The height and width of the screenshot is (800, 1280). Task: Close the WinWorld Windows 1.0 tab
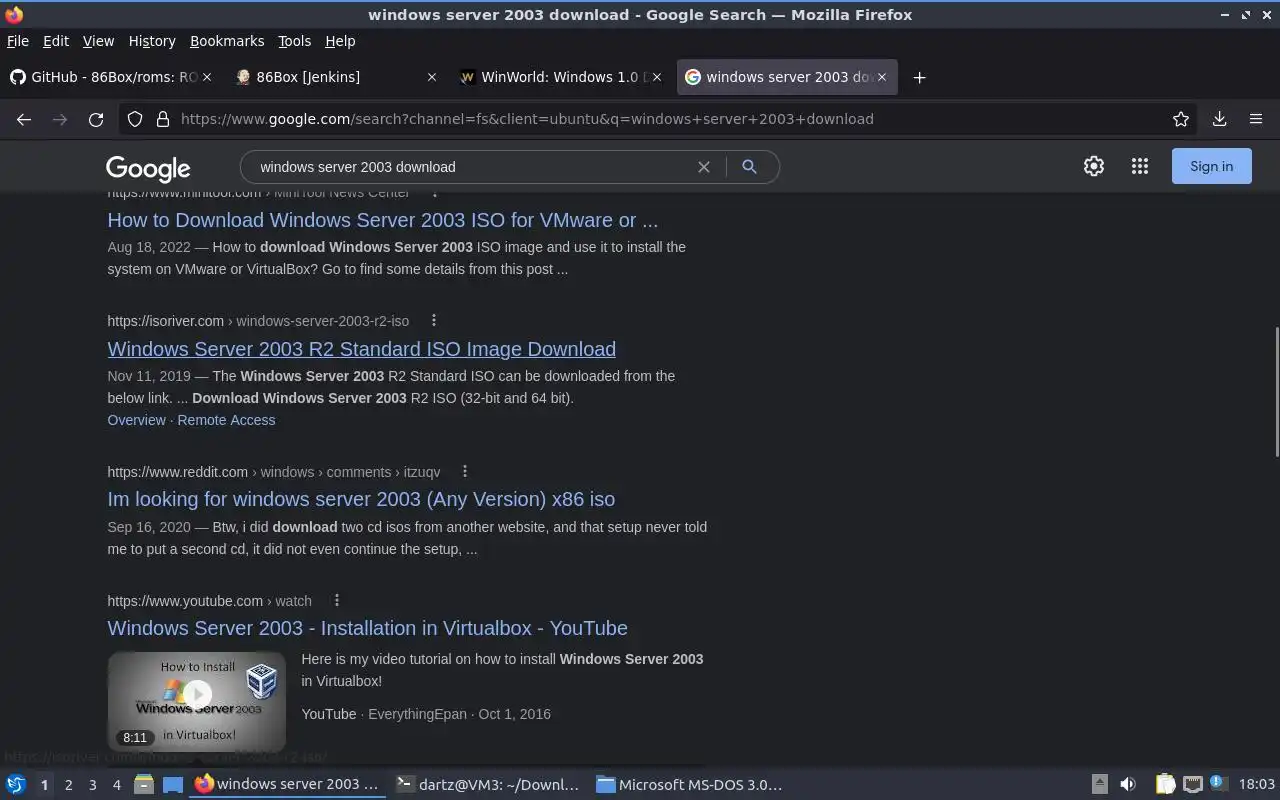point(657,77)
